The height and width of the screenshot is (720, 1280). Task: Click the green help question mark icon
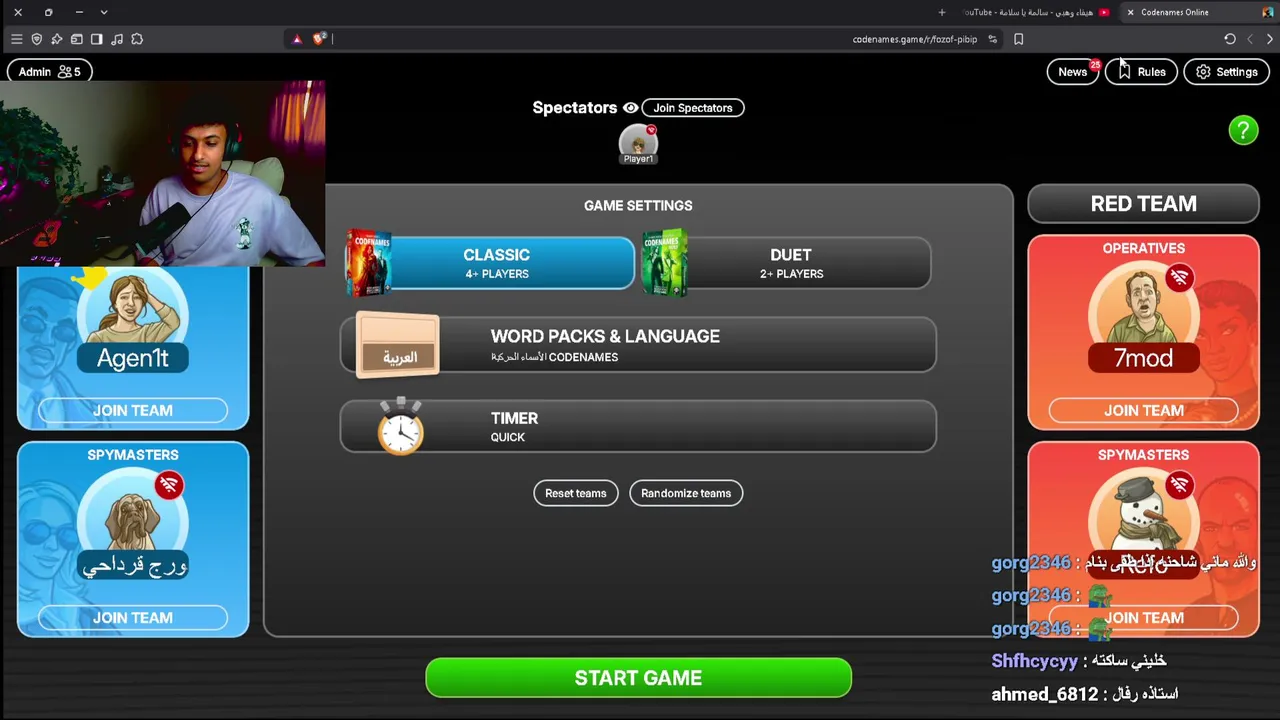pos(1243,130)
